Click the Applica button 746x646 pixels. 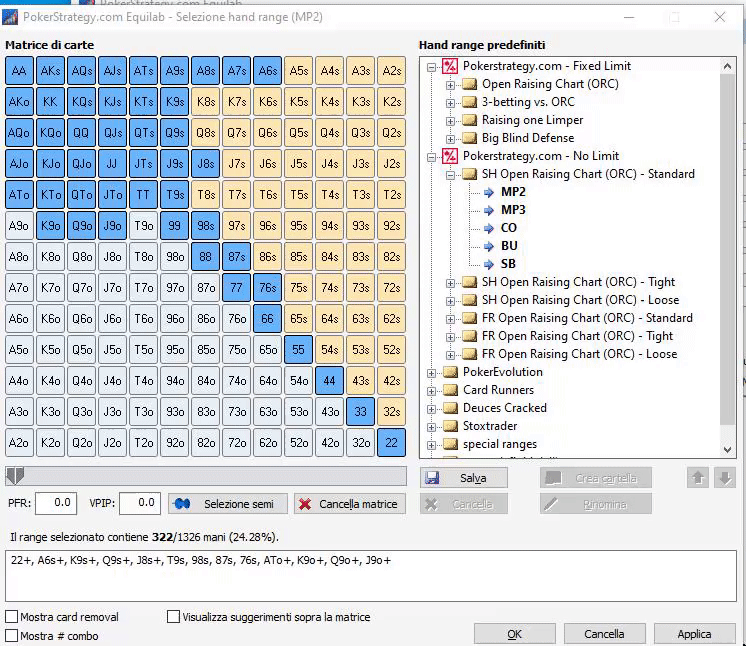(x=694, y=634)
